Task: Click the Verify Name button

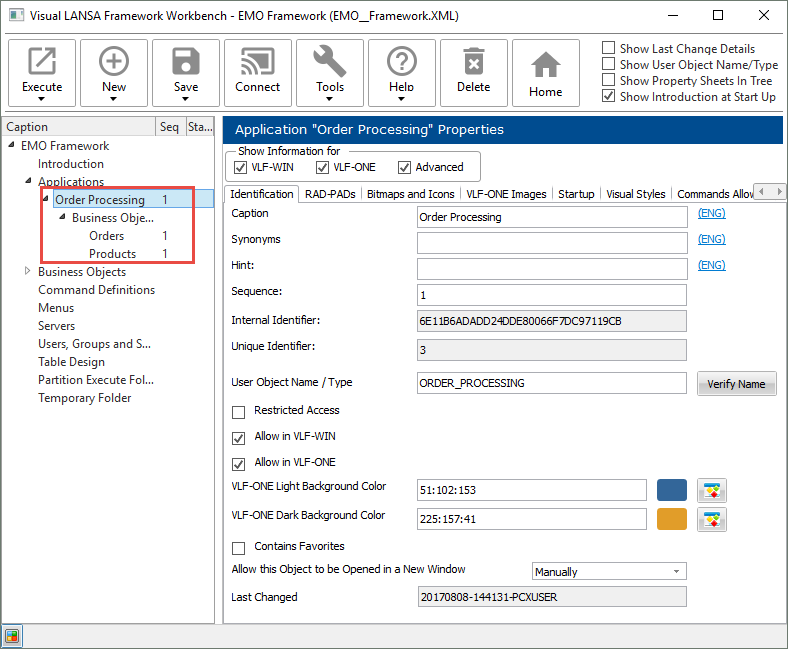Action: tap(736, 384)
